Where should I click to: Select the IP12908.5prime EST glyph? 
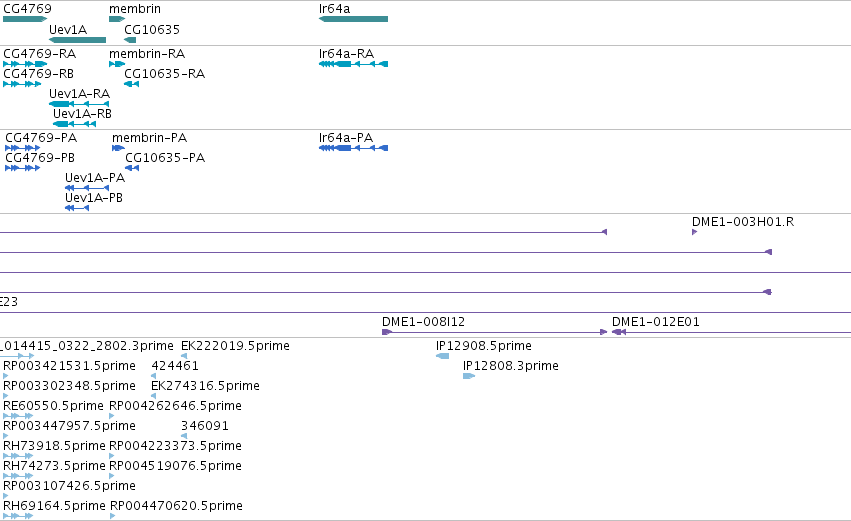pyautogui.click(x=442, y=356)
